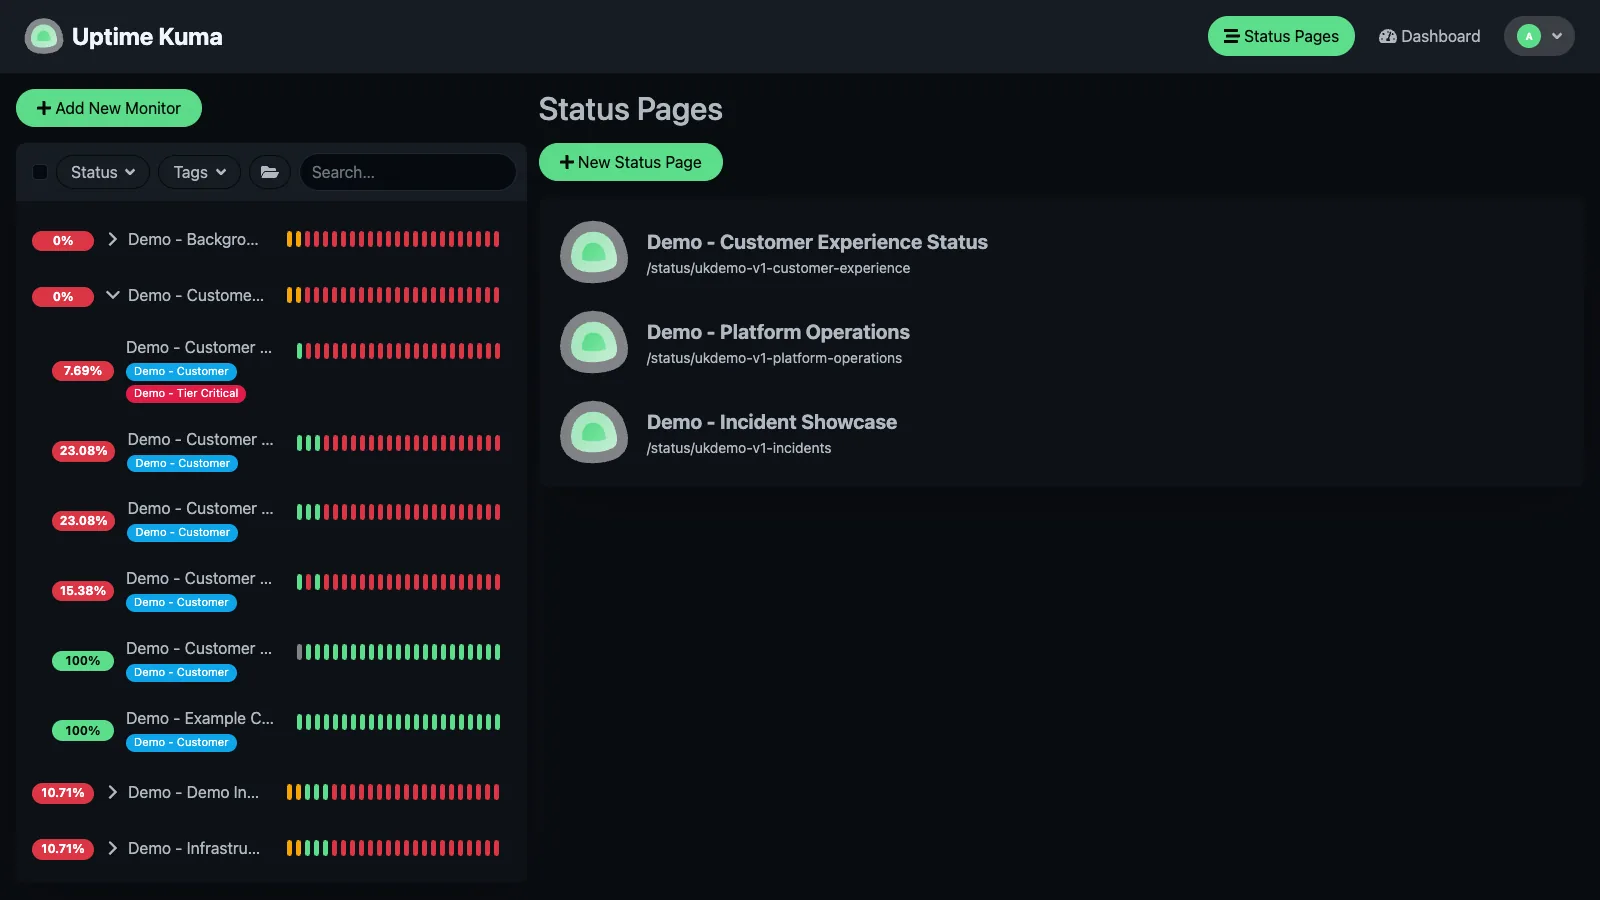
Task: Click the folder icon in monitor filters
Action: click(x=270, y=172)
